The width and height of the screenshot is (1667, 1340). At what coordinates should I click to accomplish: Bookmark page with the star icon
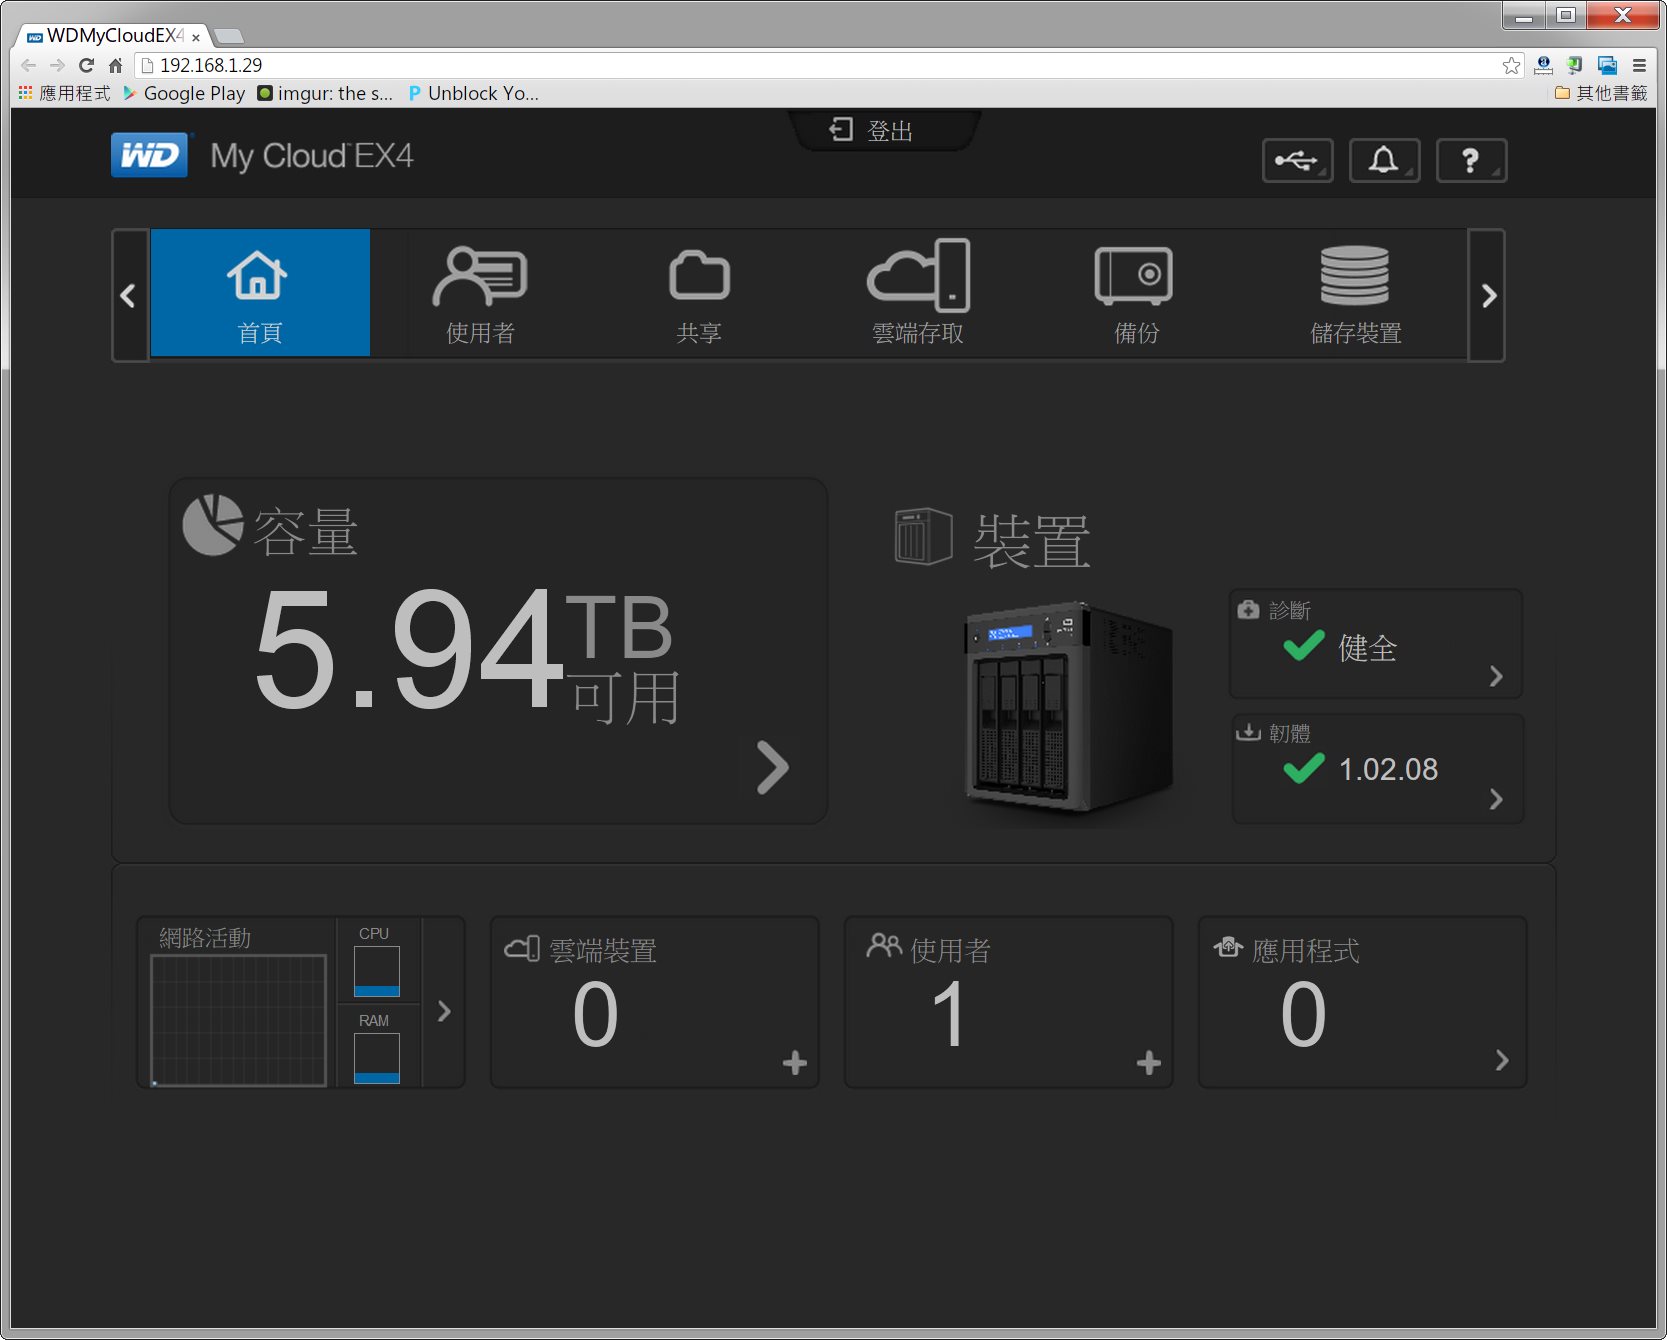coord(1511,65)
